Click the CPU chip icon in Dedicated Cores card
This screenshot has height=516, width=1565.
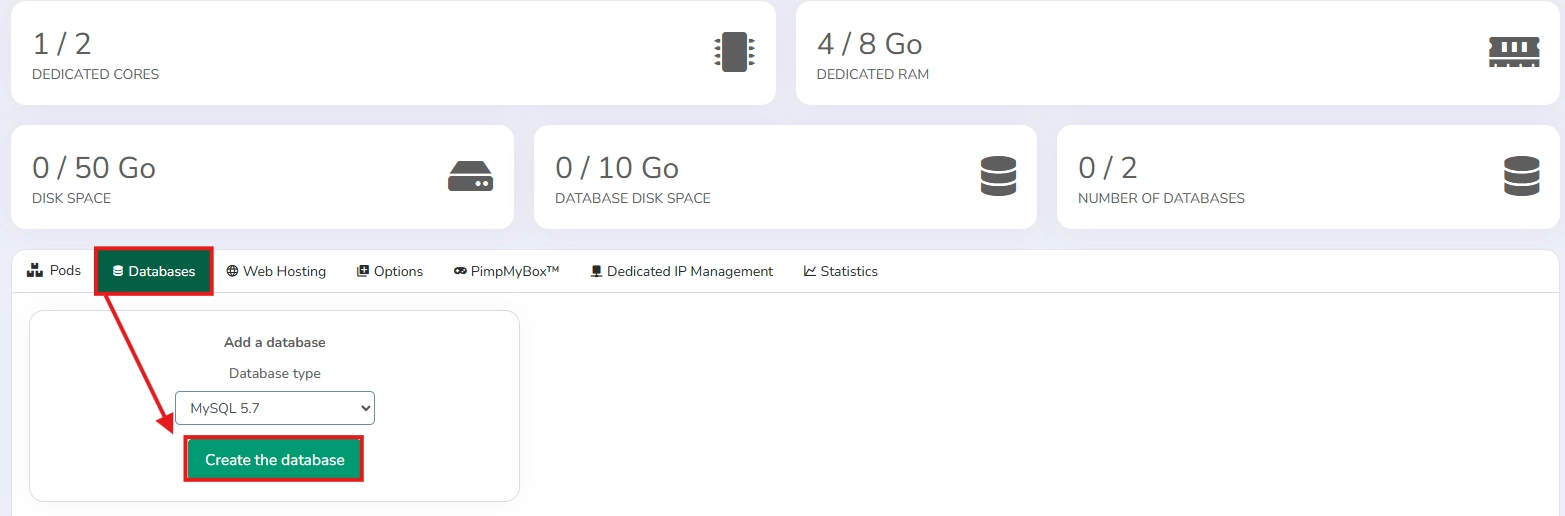tap(734, 52)
